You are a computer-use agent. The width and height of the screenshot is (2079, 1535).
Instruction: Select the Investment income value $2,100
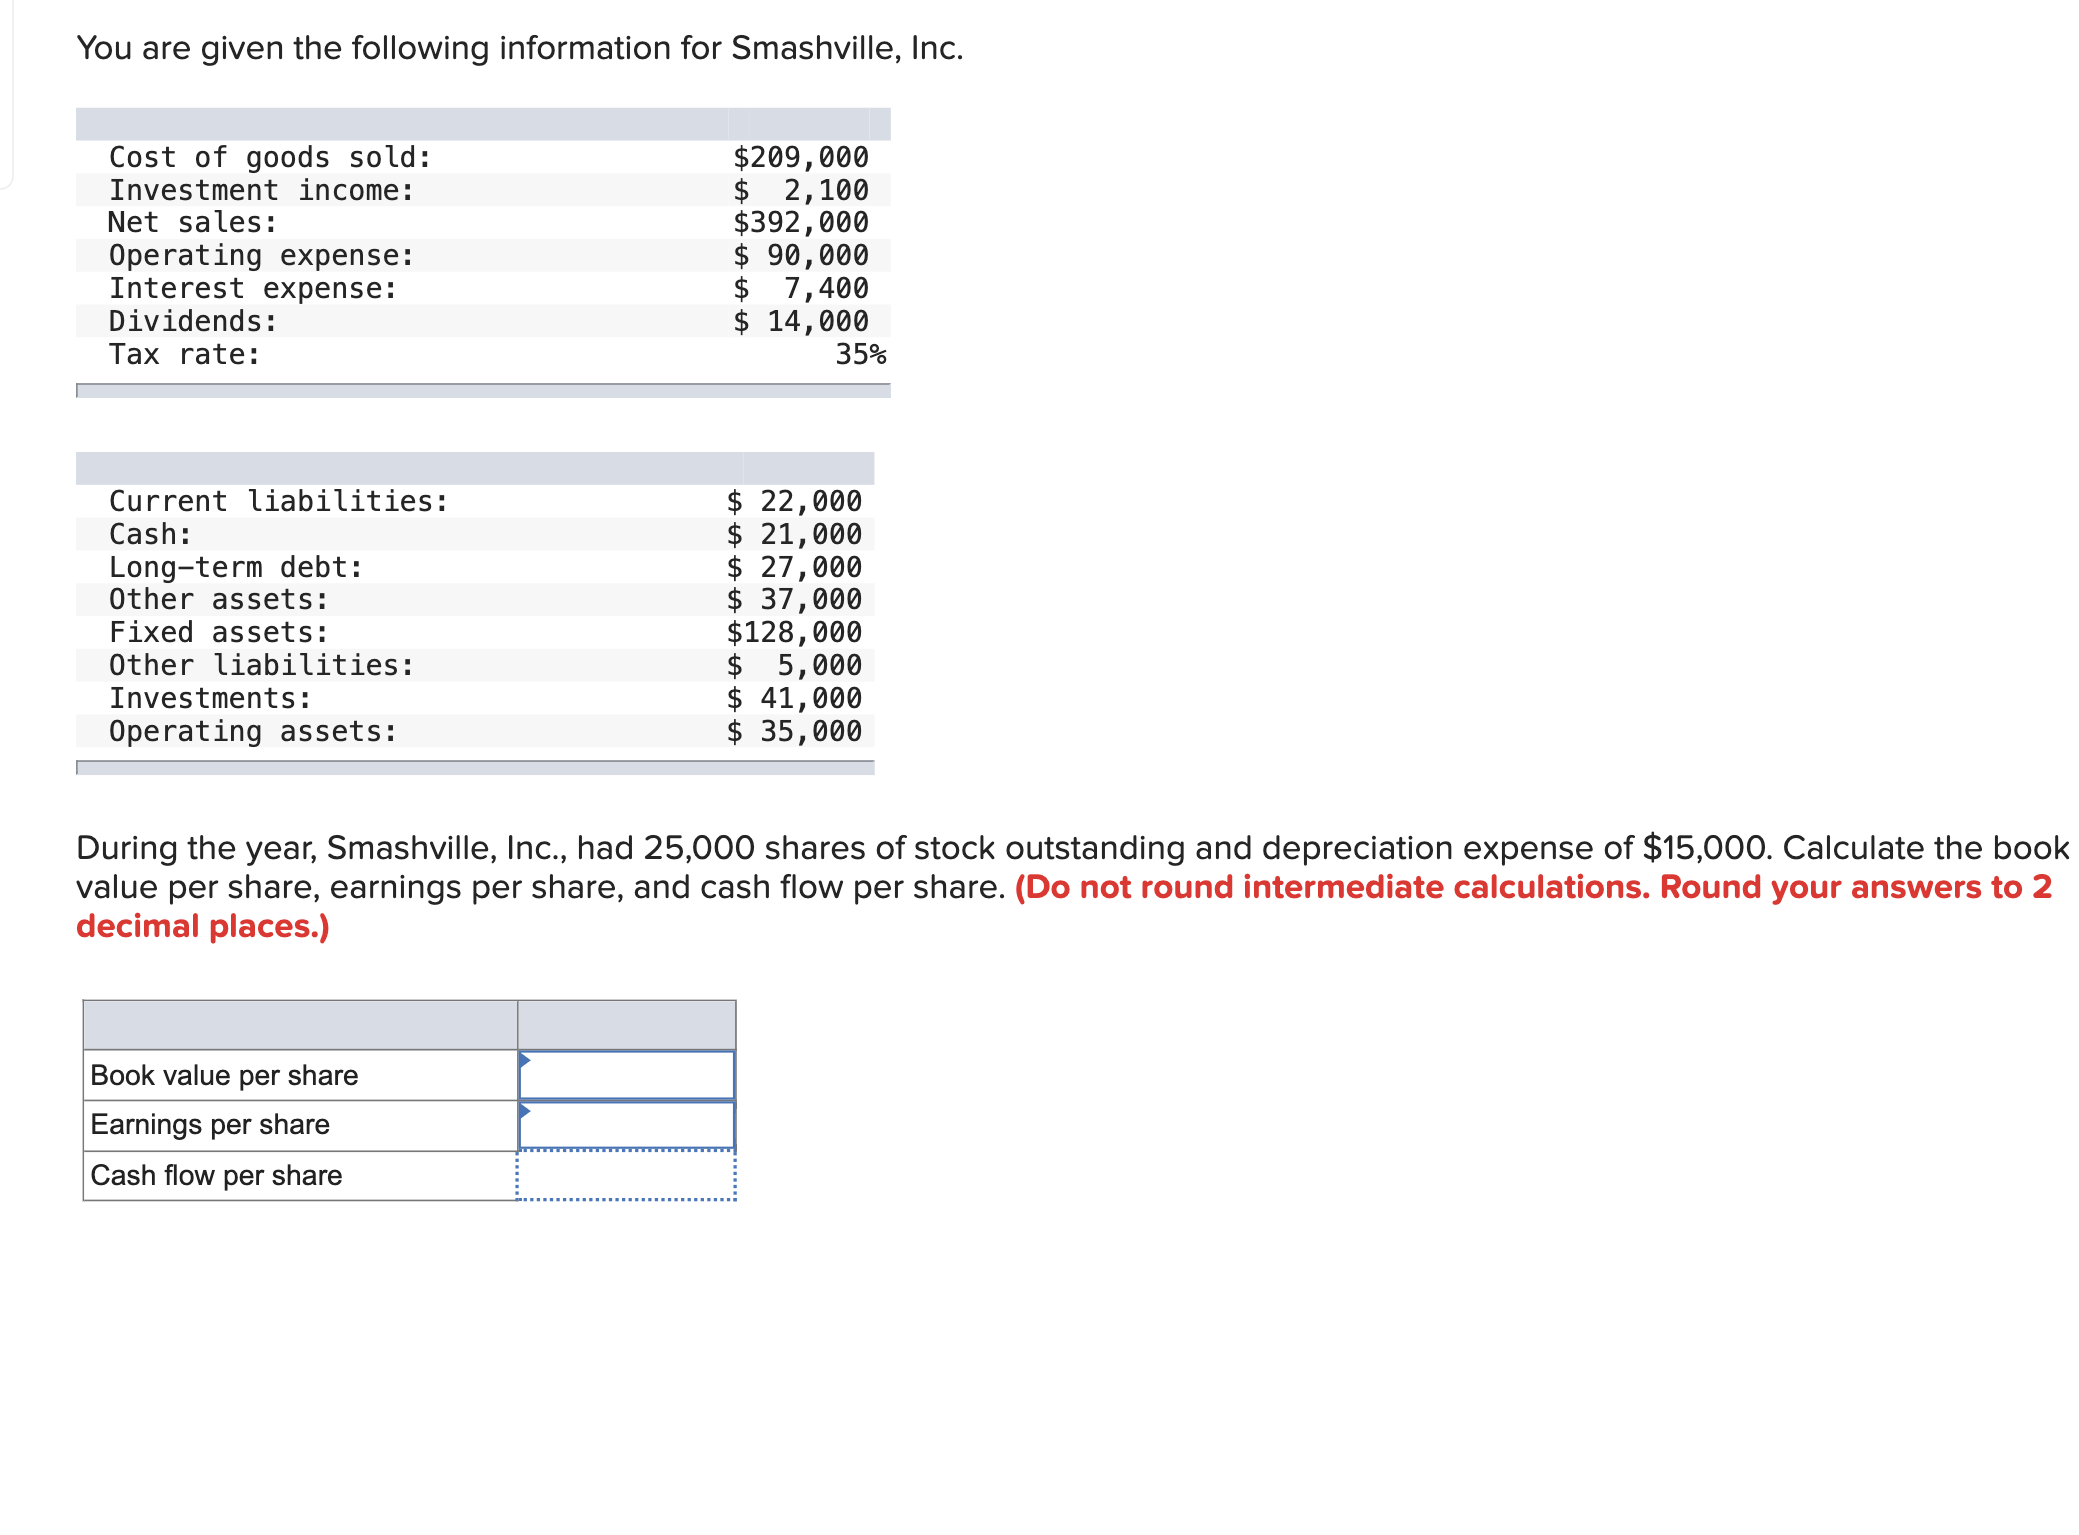(801, 189)
